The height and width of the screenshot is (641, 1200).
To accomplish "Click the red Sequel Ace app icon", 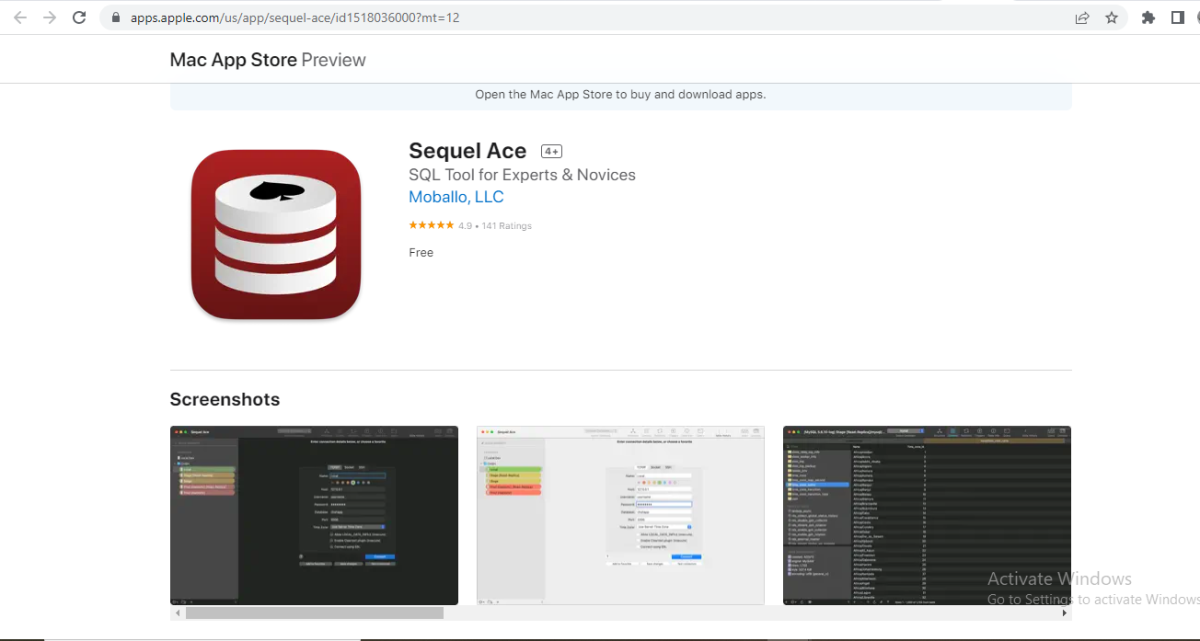I will click(x=274, y=234).
